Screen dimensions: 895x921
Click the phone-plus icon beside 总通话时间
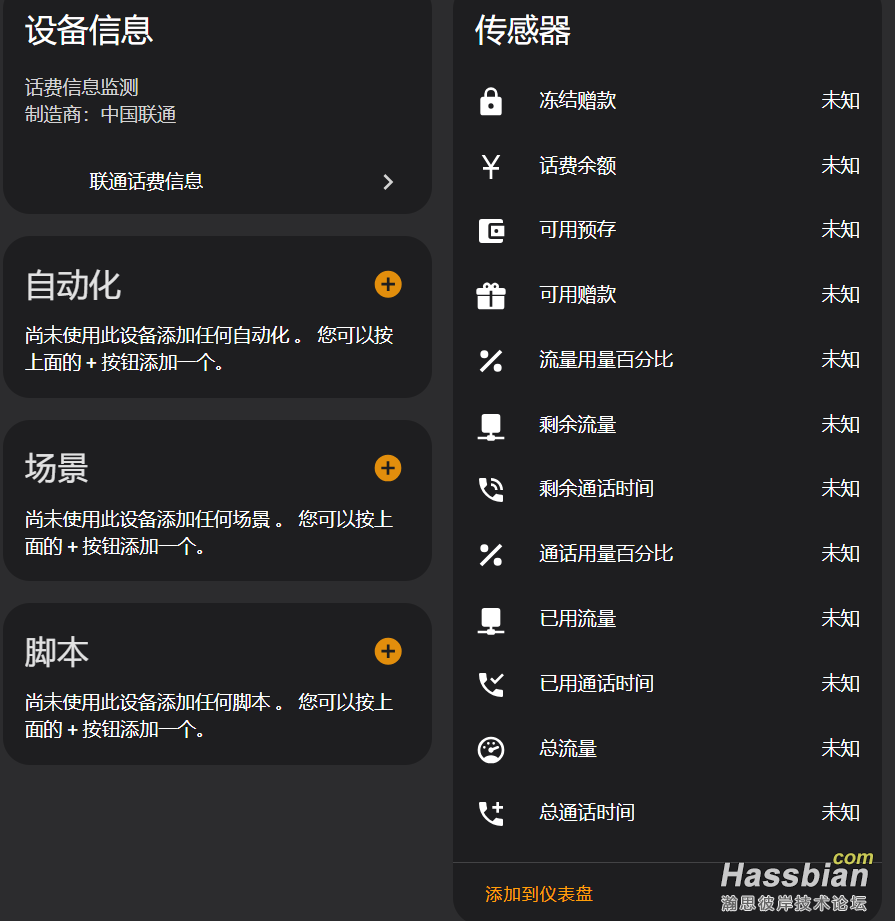[x=491, y=814]
